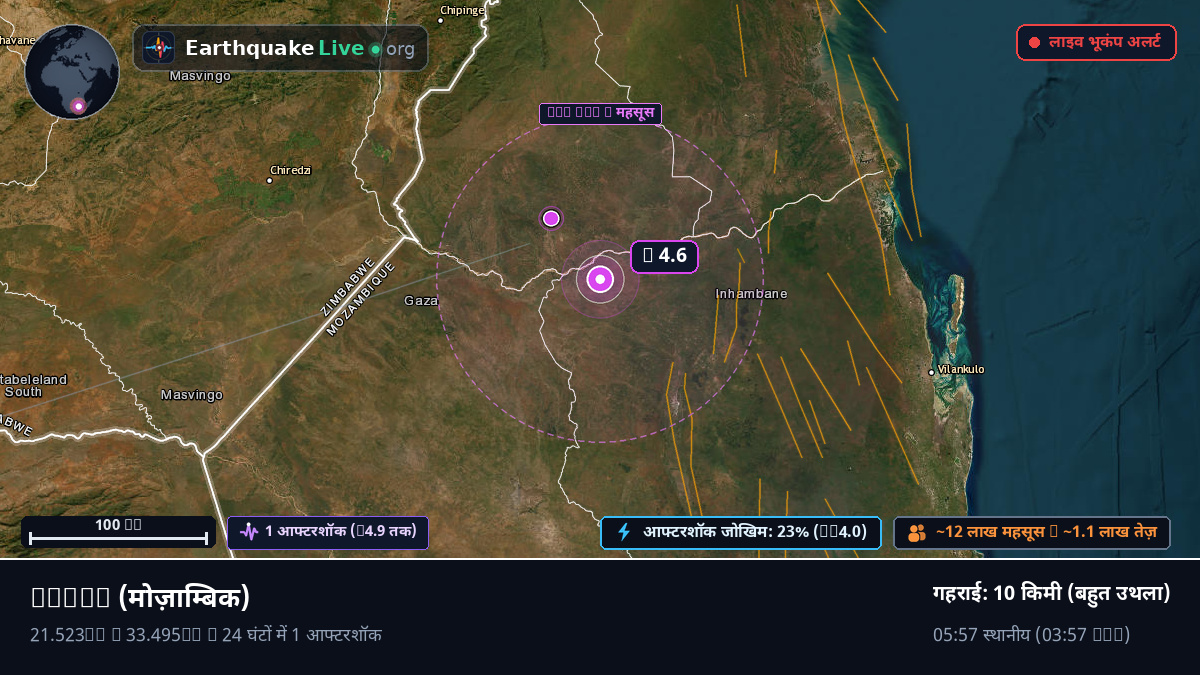This screenshot has width=1200, height=675.
Task: Click the गहराई: 10 किमी depth text
Action: (1051, 593)
